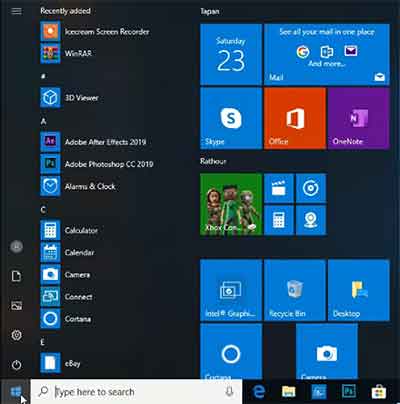Screen dimensions: 400x404
Task: Open the Alarms & Clock app icon
Action: point(50,186)
